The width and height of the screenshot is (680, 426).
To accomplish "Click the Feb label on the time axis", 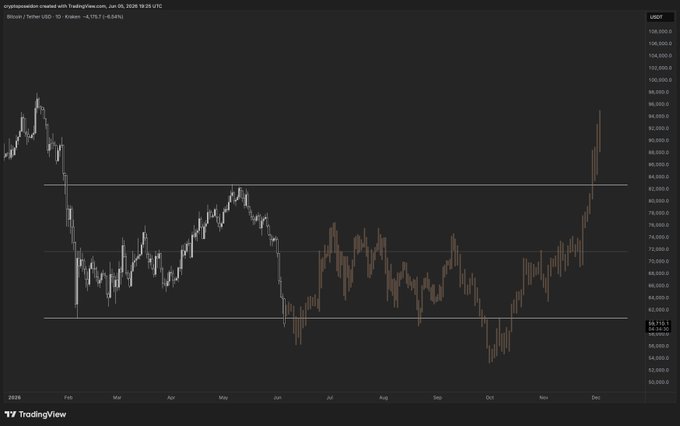I will [68, 397].
